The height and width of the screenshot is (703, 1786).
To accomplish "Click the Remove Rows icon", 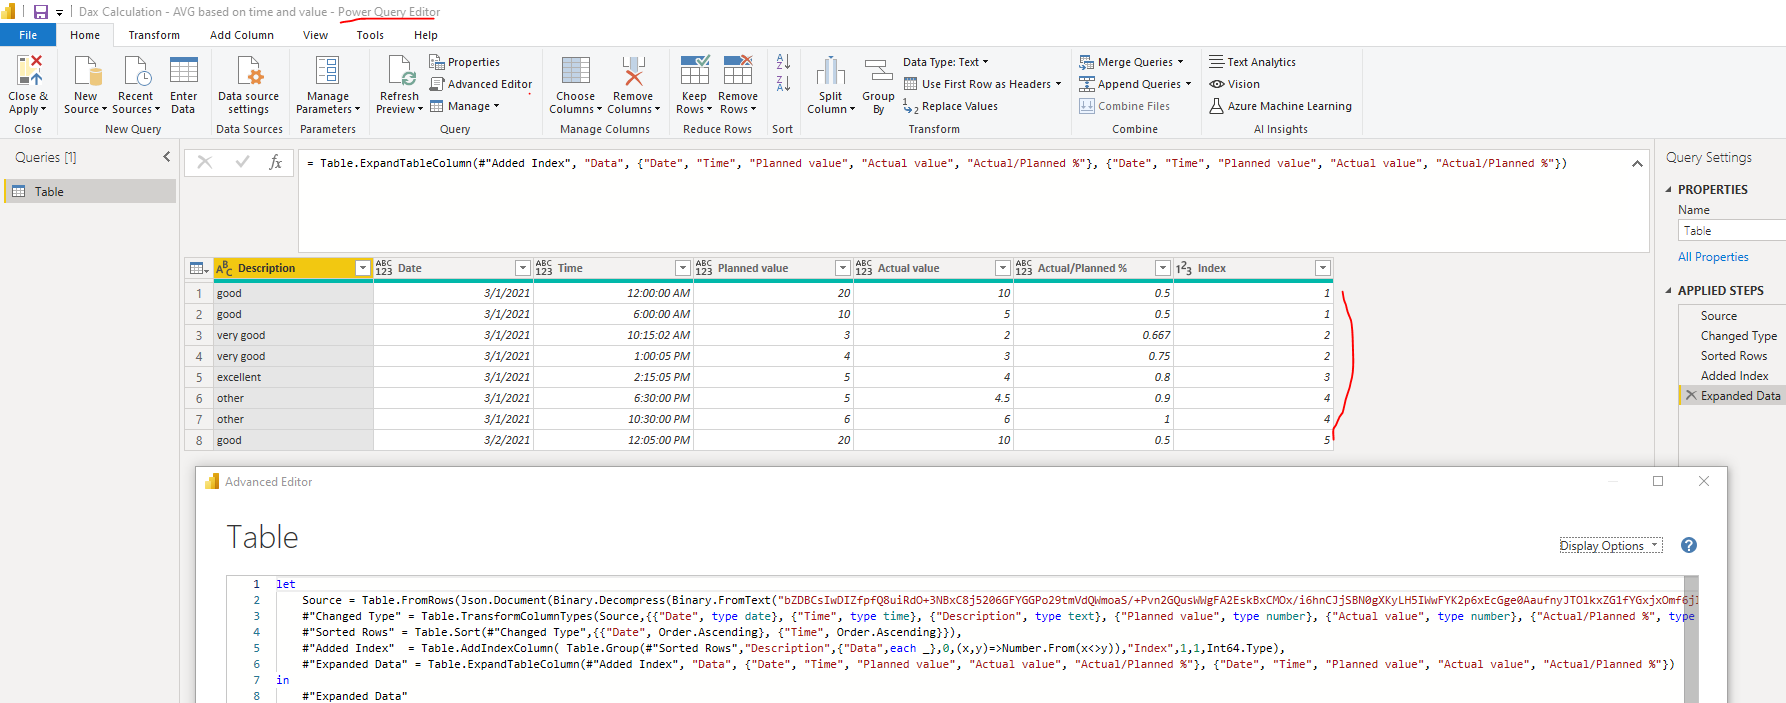I will coord(738,71).
